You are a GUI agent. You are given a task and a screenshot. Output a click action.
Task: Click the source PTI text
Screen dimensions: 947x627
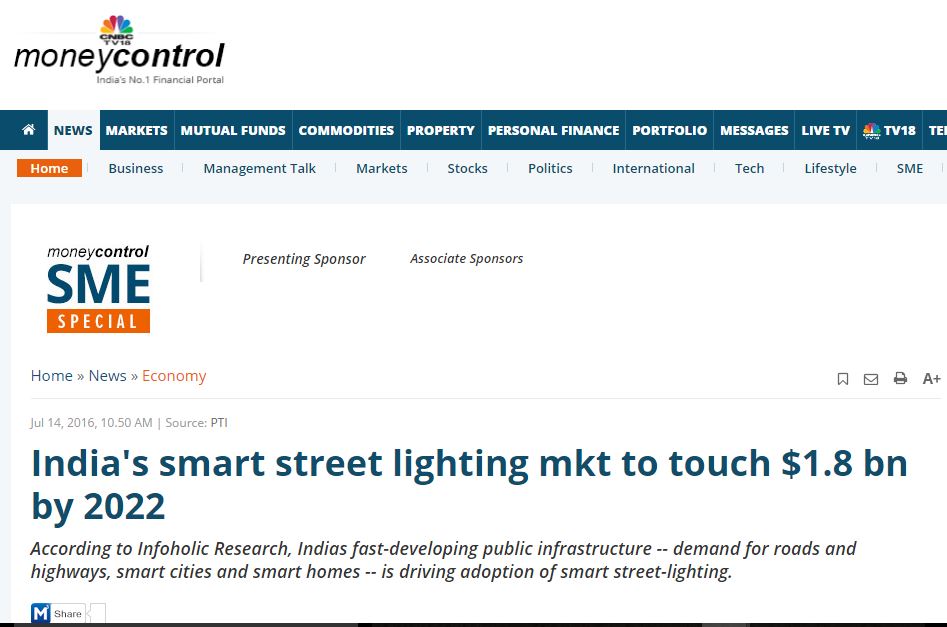(219, 423)
